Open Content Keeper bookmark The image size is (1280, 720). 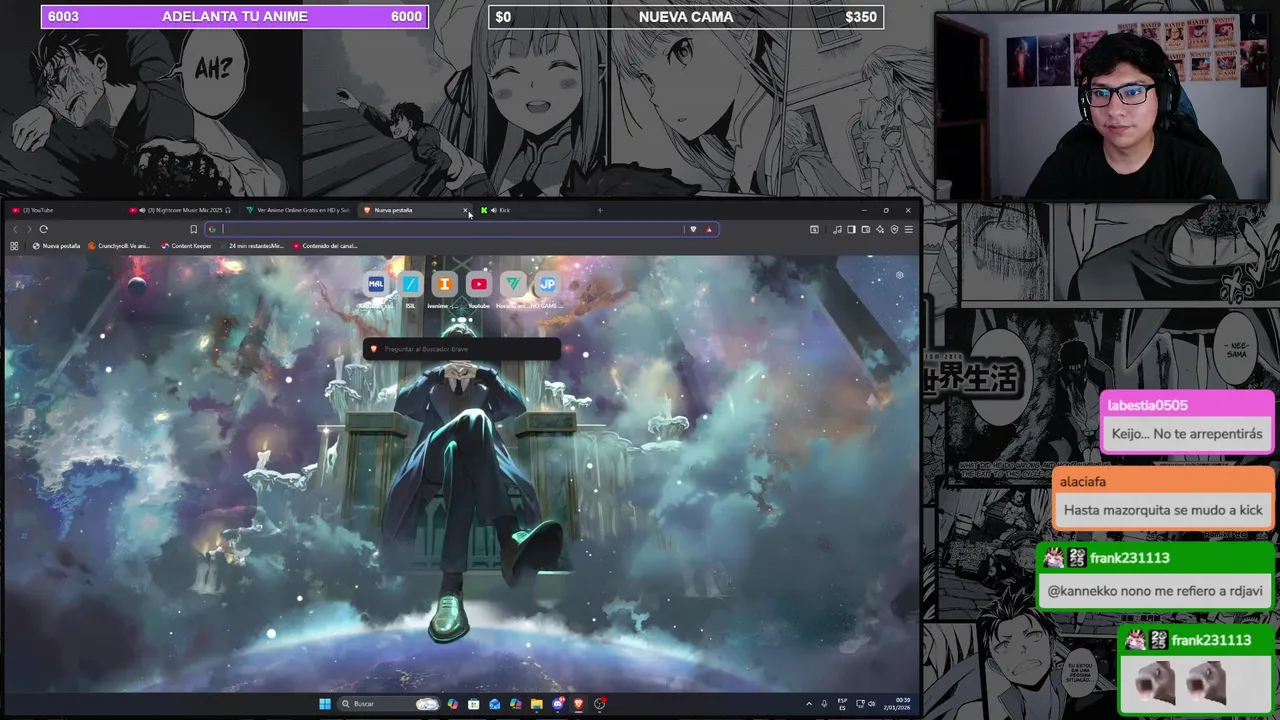point(186,246)
